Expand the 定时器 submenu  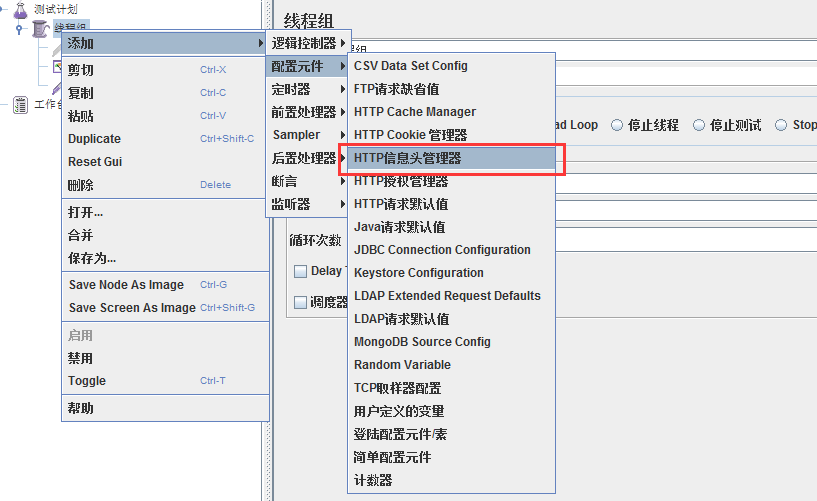pyautogui.click(x=308, y=89)
